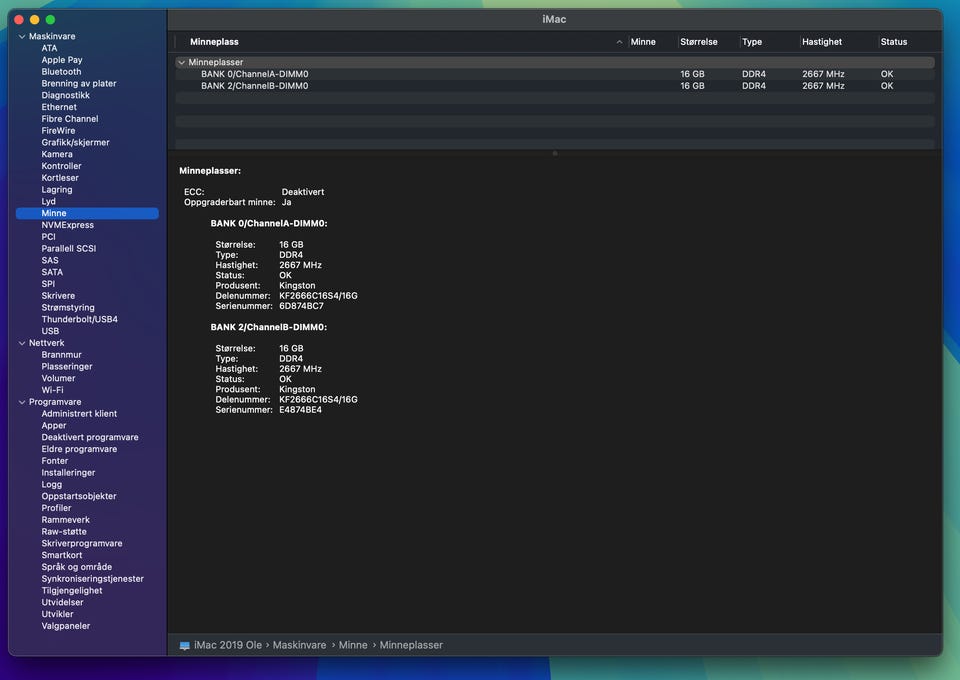Sort by Status column header
Screen dimensions: 960x680
click(894, 42)
